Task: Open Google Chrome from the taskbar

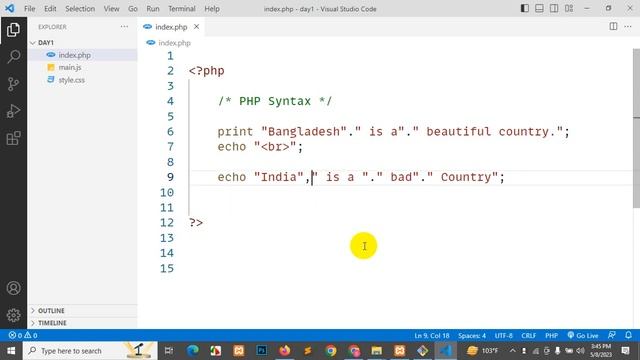Action: (331, 351)
